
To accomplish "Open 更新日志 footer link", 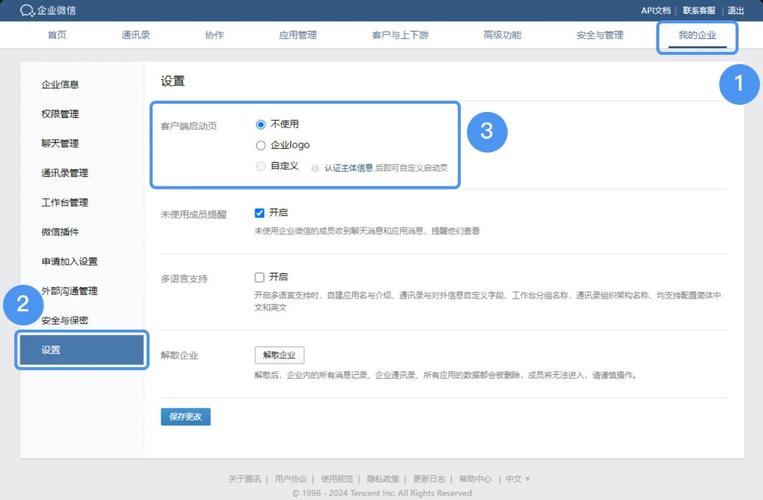I will click(429, 479).
